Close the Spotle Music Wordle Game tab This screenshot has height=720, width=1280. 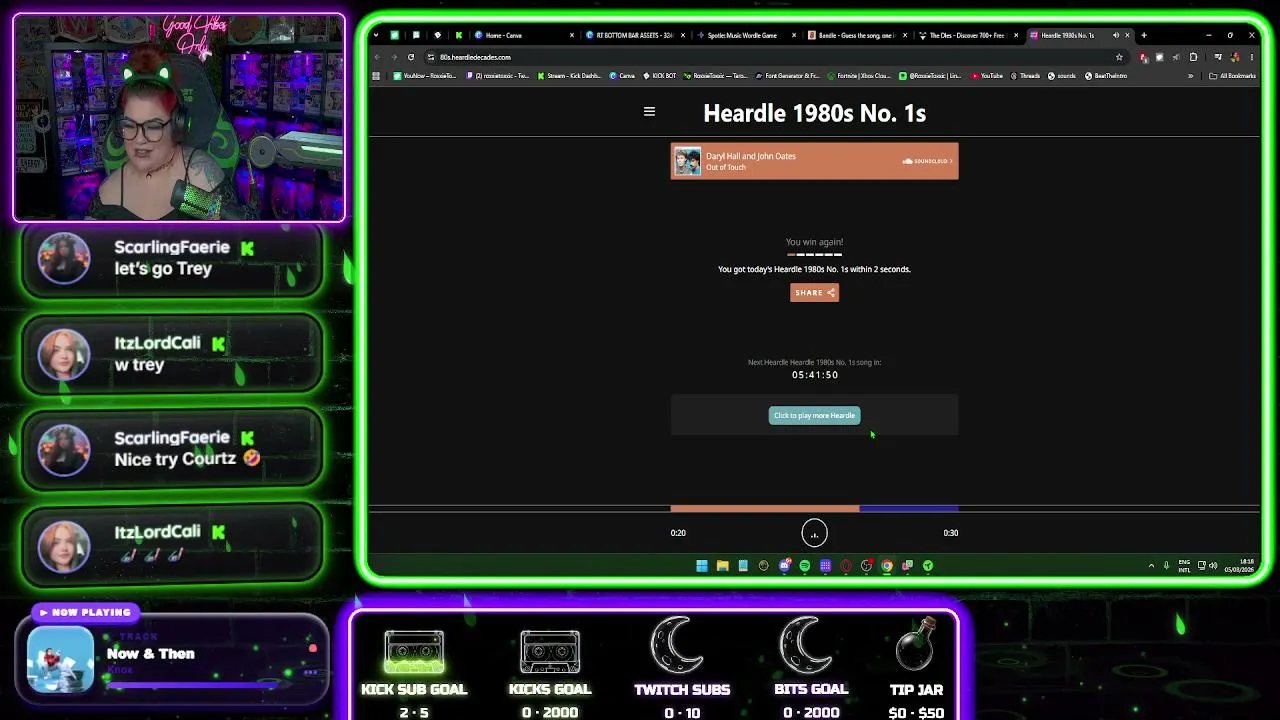point(794,35)
